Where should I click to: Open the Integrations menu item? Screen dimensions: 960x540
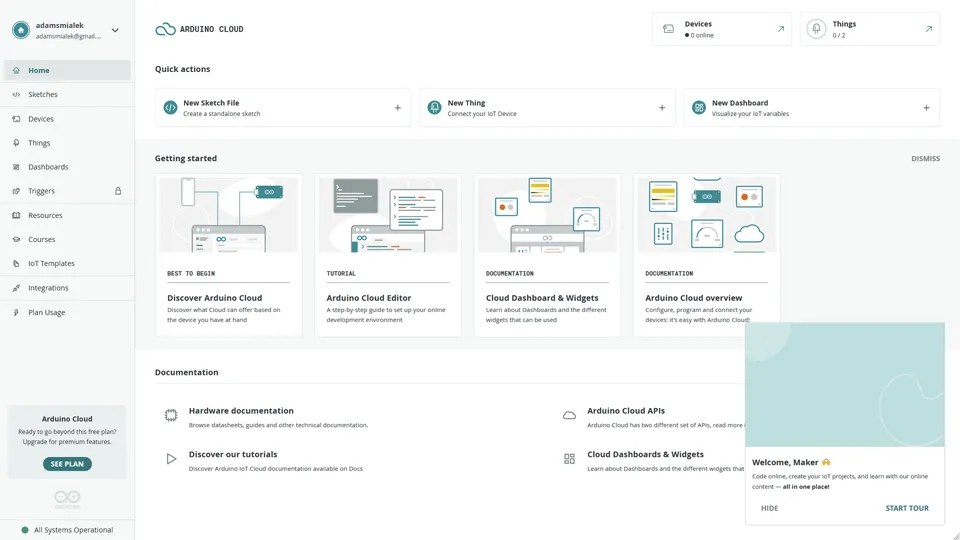coord(67,288)
